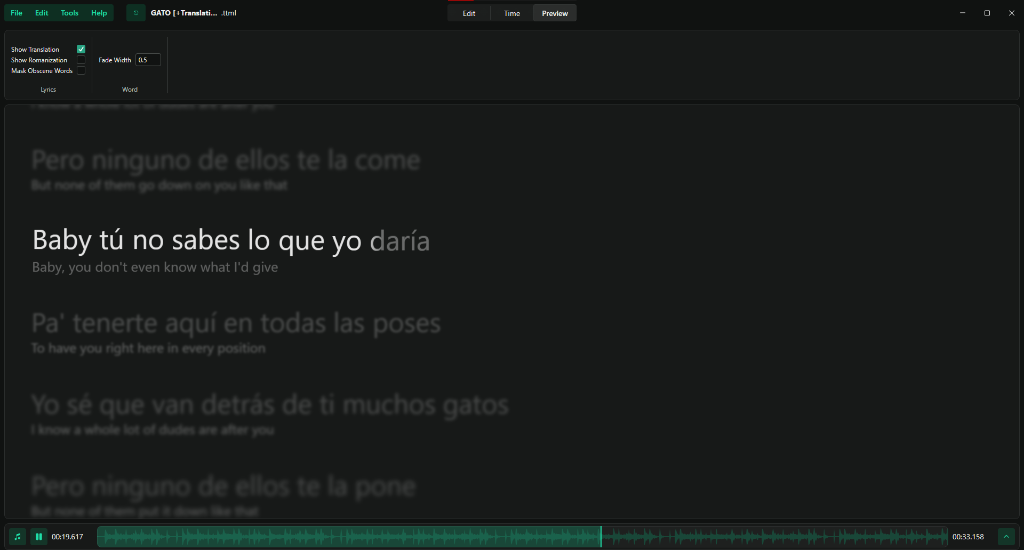Open the Edit menu in the menu bar
Image resolution: width=1024 pixels, height=550 pixels.
(x=42, y=13)
